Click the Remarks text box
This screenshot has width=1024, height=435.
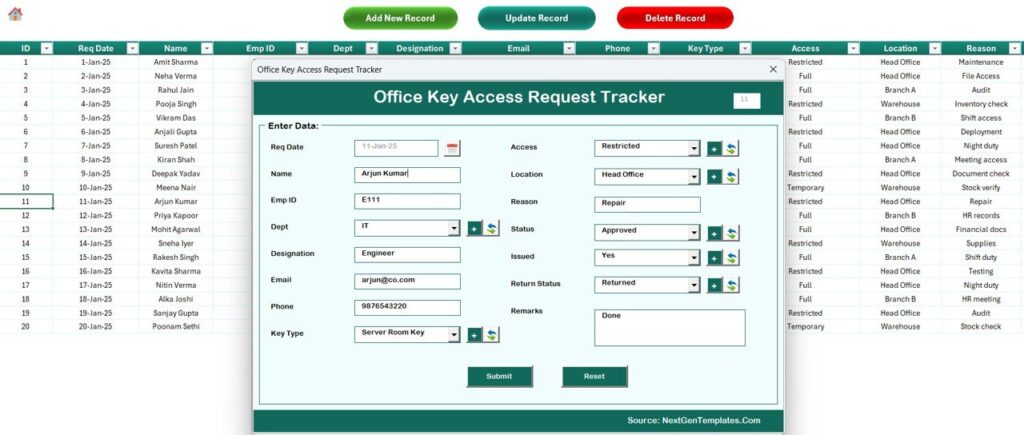pos(669,328)
